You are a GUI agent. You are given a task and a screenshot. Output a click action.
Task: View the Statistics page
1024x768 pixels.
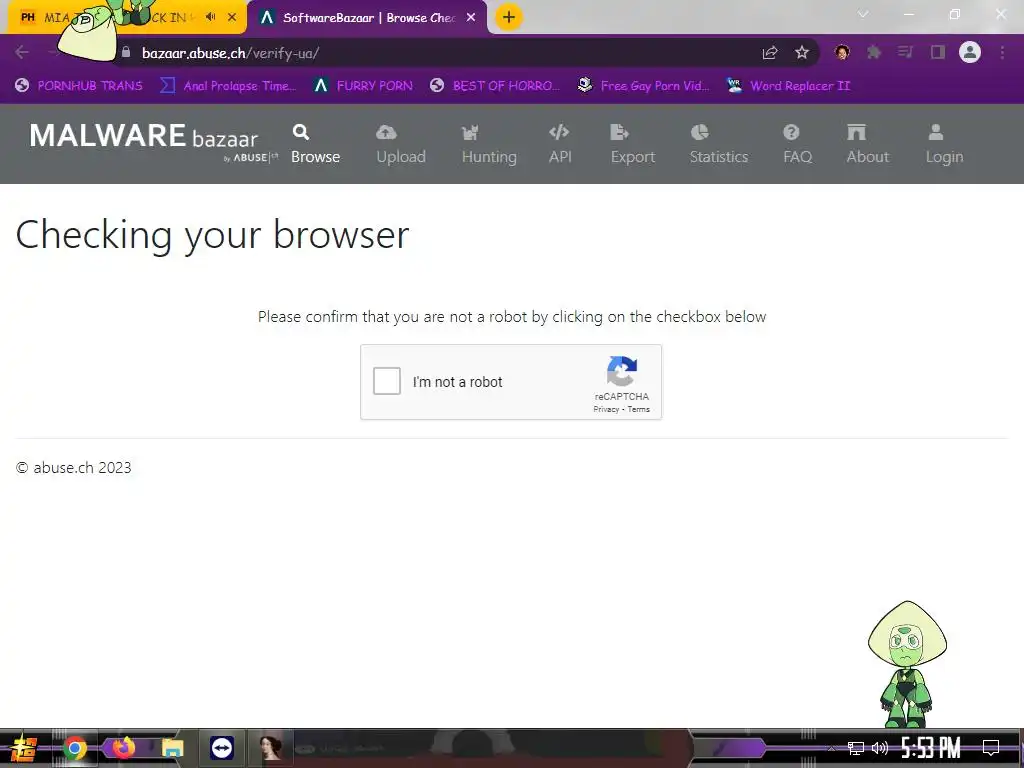[719, 145]
